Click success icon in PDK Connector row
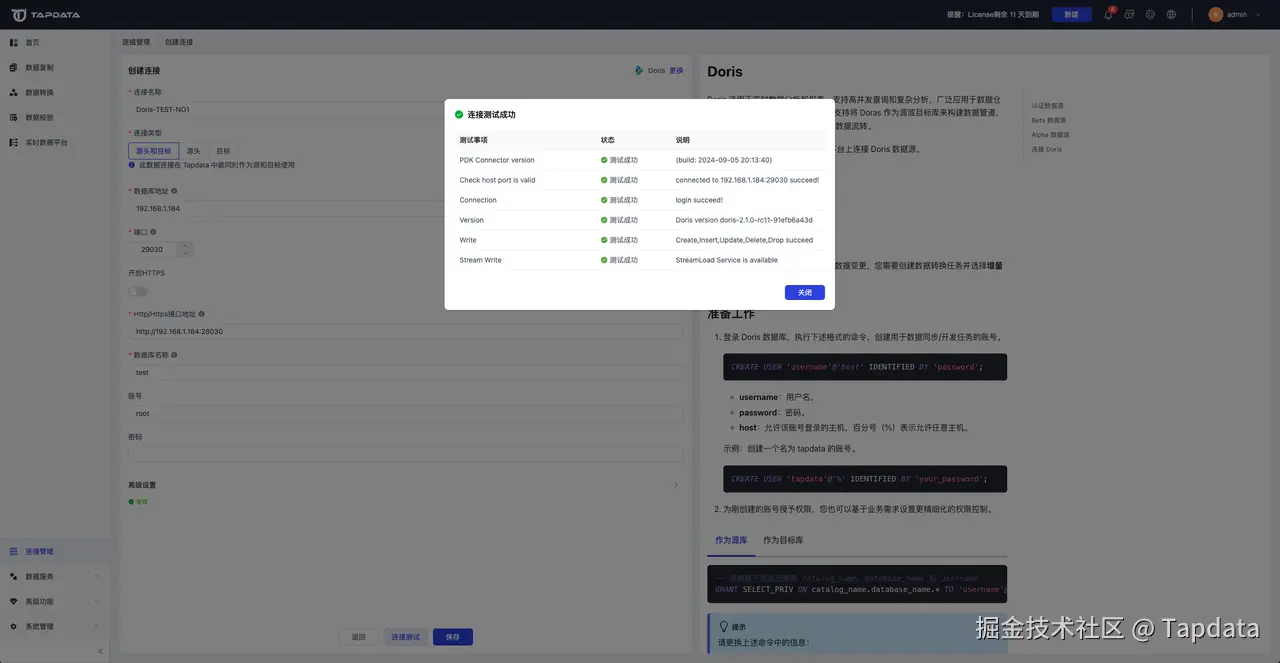 coord(604,160)
